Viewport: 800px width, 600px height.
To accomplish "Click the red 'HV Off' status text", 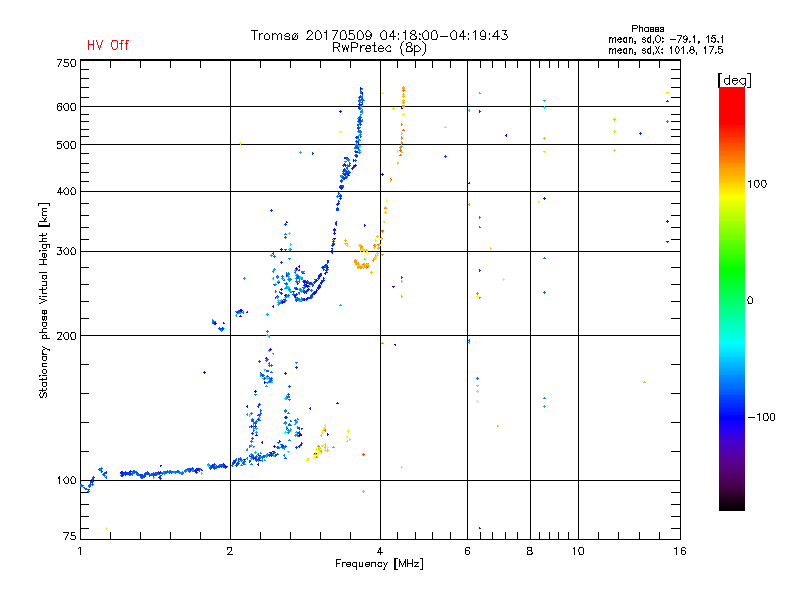I will pyautogui.click(x=108, y=45).
